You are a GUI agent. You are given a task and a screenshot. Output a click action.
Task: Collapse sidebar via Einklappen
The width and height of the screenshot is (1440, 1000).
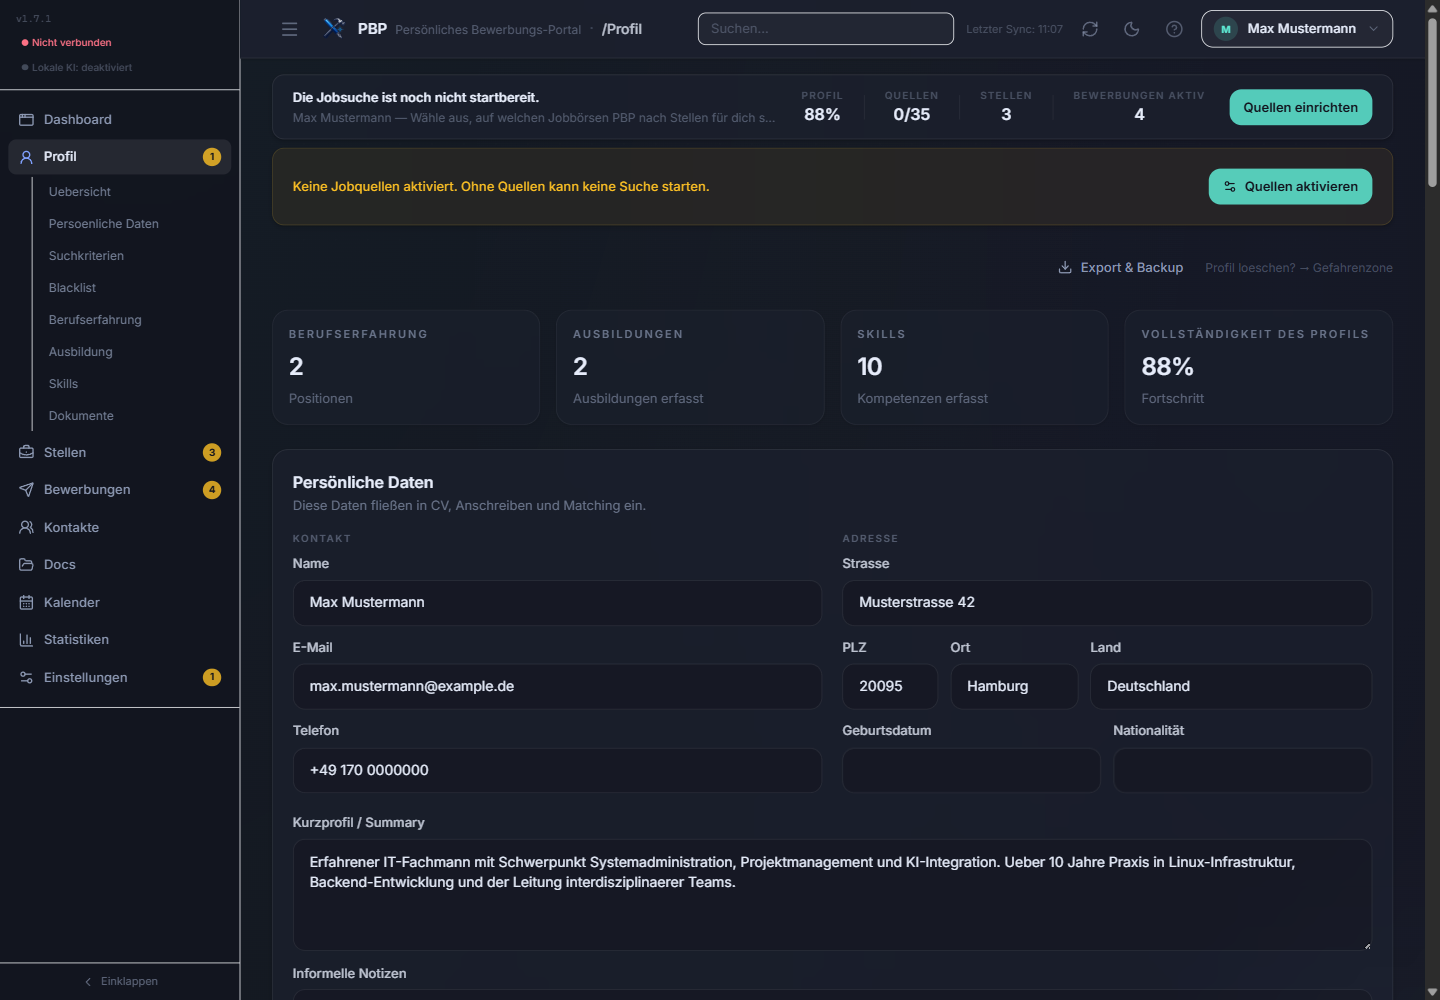[x=120, y=981]
